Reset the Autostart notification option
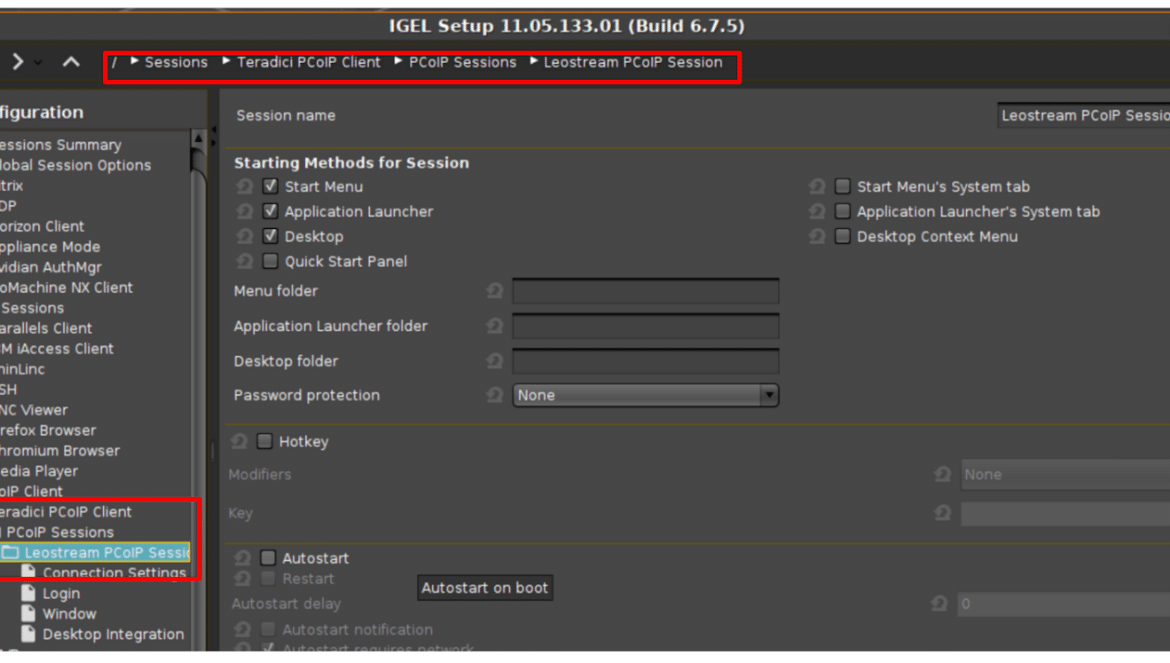Screen dimensions: 1170x663 (x=243, y=630)
